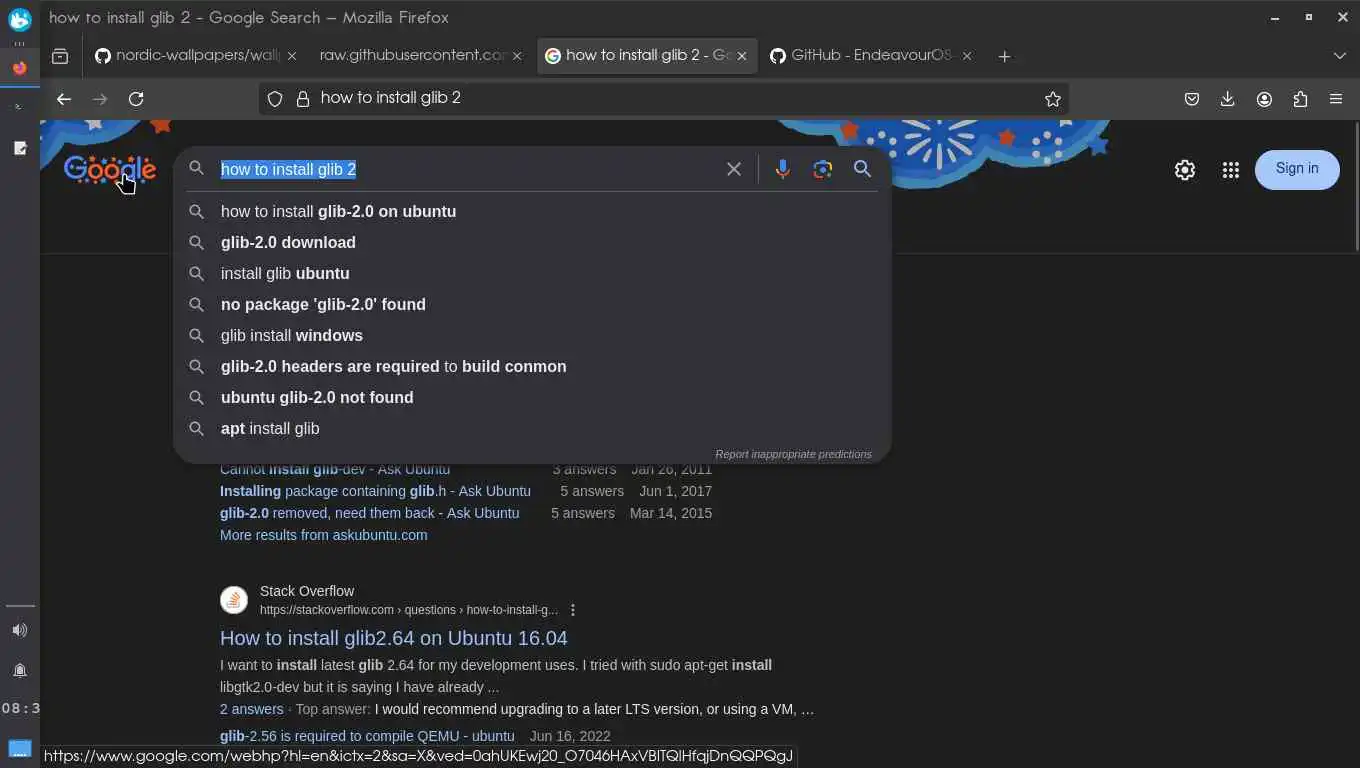Open the extensions puzzle icon
Screen dimensions: 1360x768
point(1300,98)
